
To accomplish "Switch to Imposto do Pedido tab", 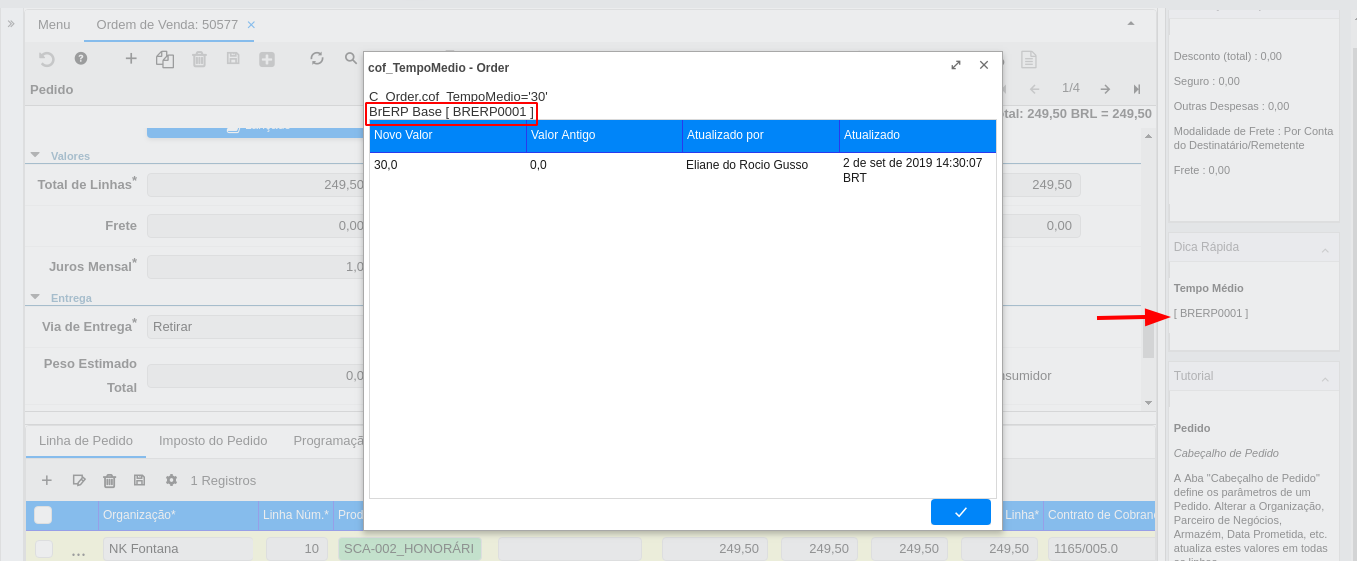I will click(x=213, y=441).
